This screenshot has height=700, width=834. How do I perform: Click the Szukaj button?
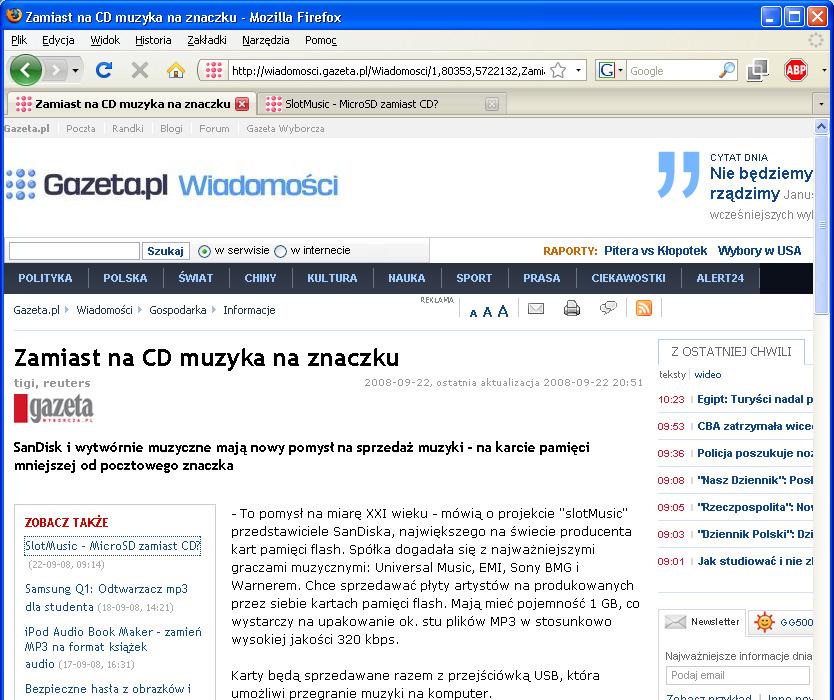coord(165,251)
